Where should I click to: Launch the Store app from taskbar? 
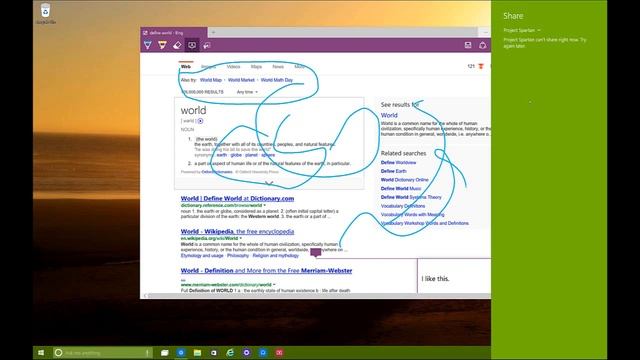click(213, 353)
